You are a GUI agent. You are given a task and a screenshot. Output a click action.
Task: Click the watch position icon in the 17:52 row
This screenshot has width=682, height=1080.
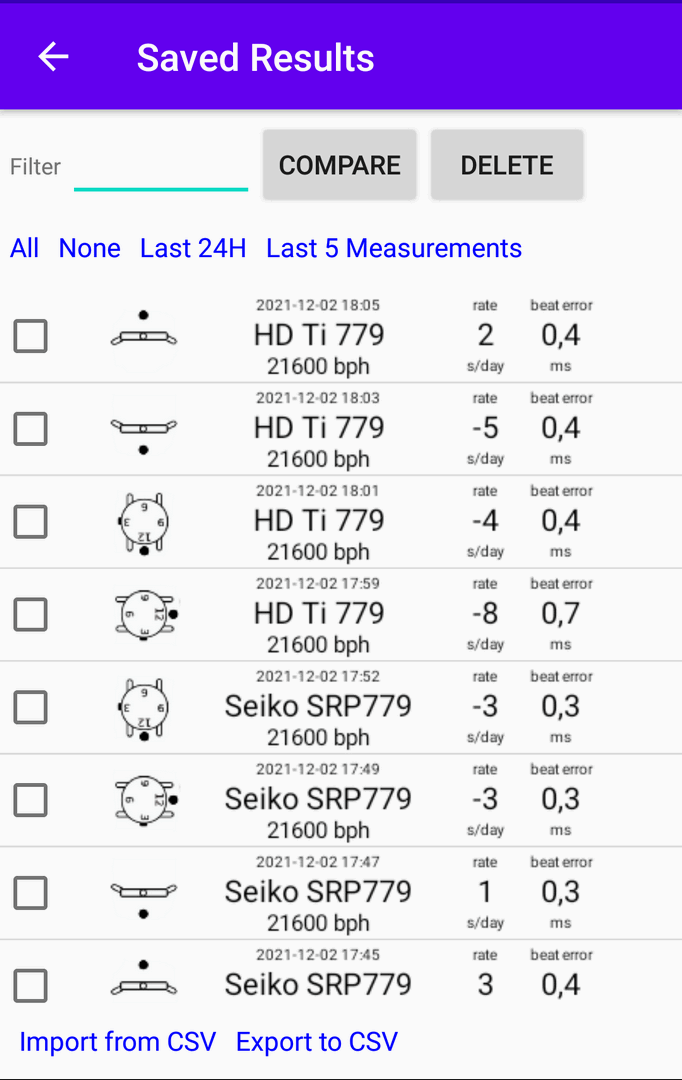pos(143,709)
